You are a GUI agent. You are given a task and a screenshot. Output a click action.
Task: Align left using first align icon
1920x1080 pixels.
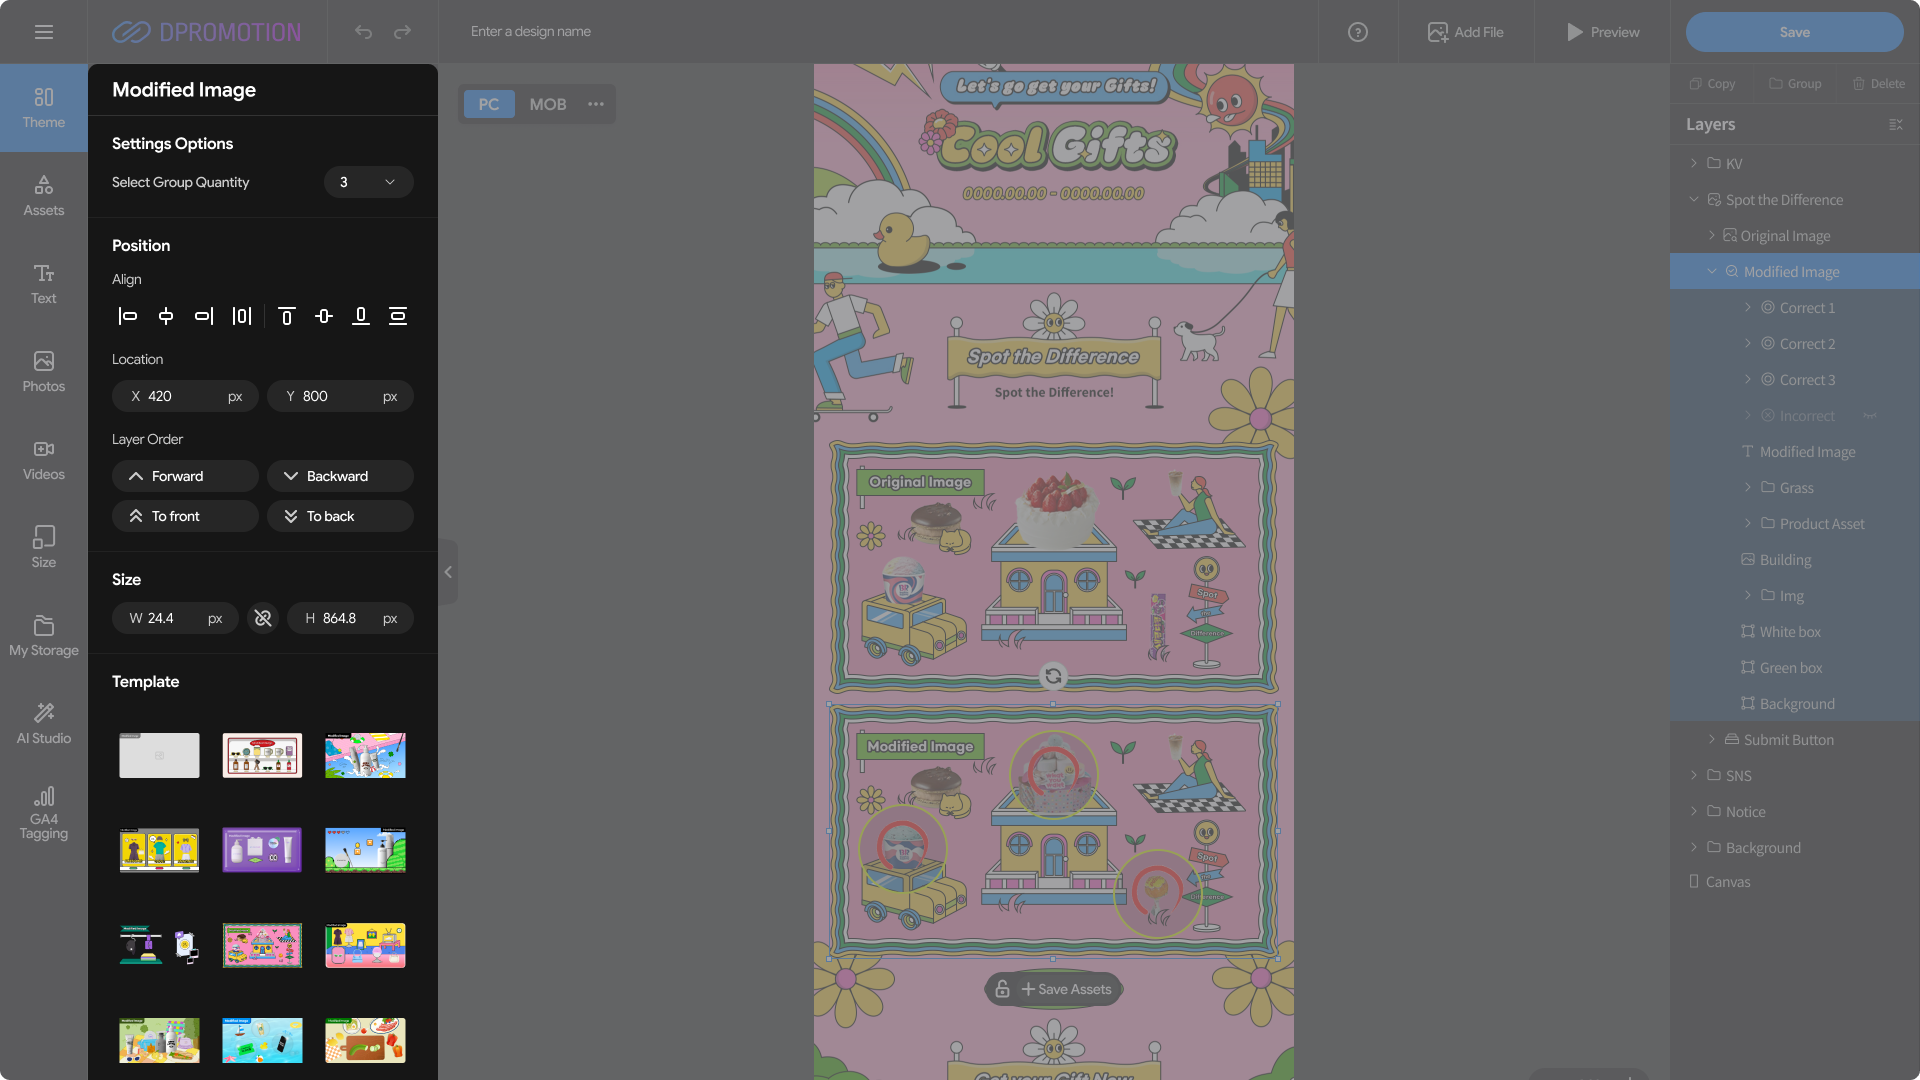(127, 317)
